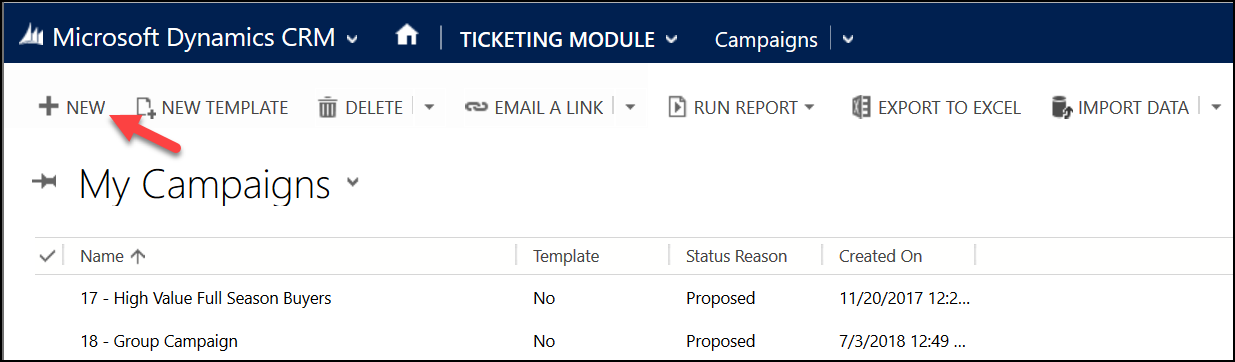1235x362 pixels.
Task: Open the 18 - Group Campaign record
Action: [x=159, y=341]
